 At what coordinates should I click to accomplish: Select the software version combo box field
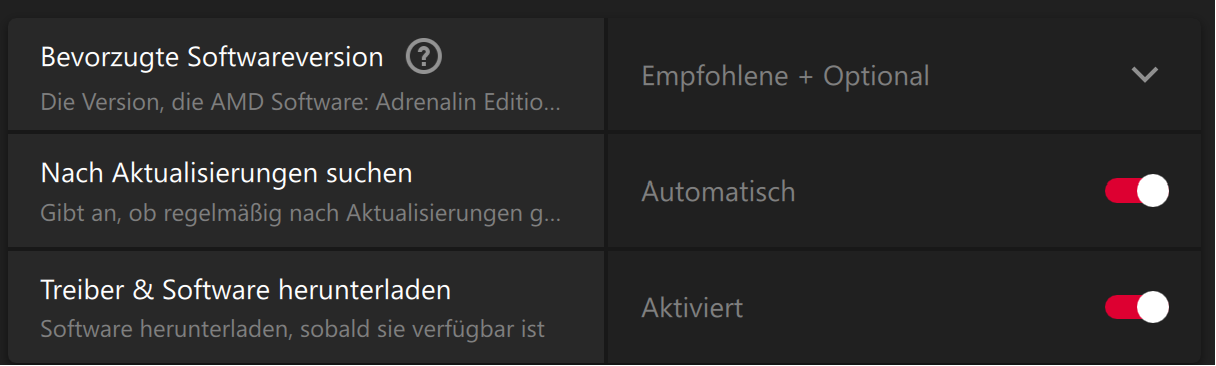[x=904, y=75]
